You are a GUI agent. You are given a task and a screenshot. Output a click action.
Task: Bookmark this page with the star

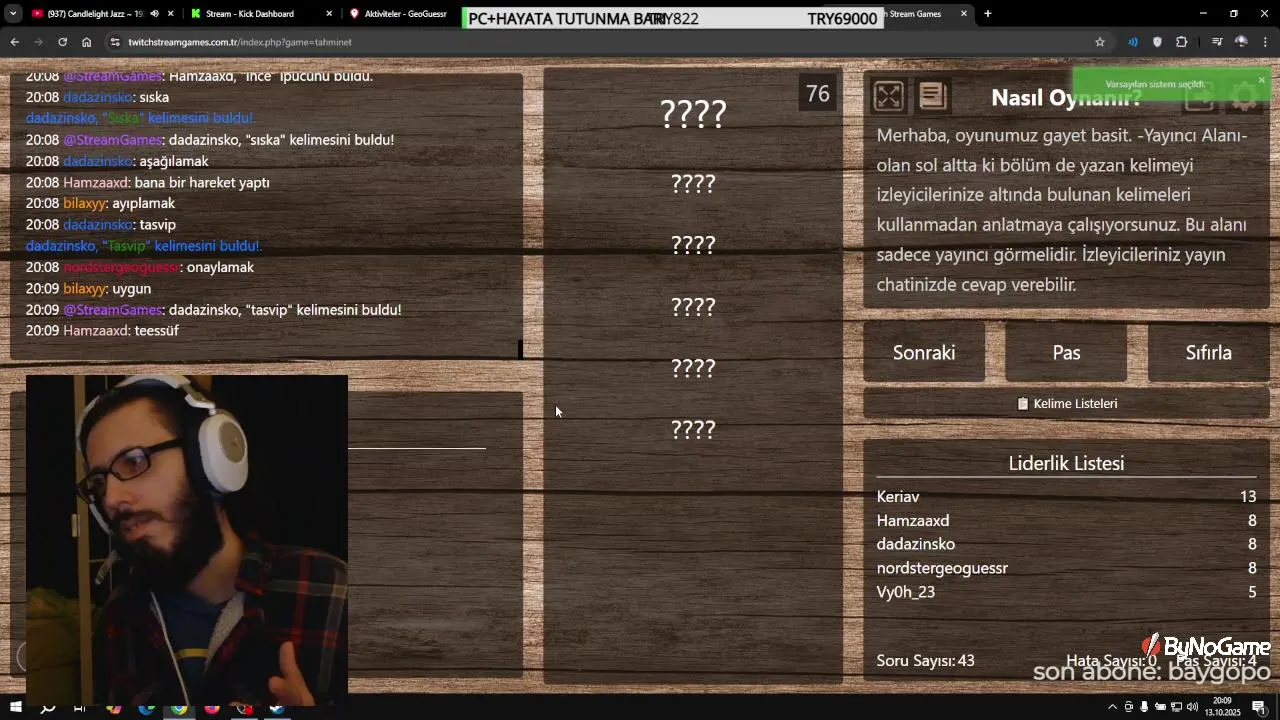coord(1100,42)
